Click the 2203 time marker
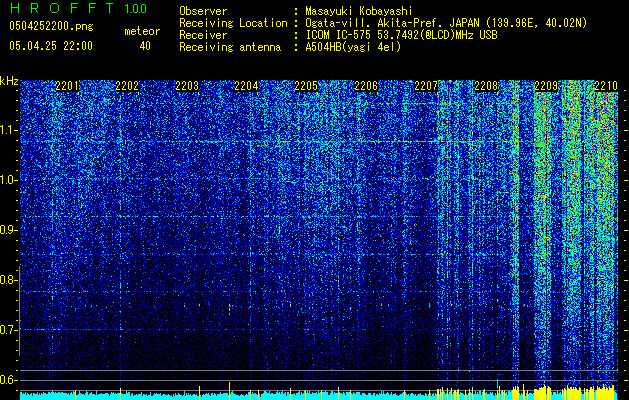 187,86
